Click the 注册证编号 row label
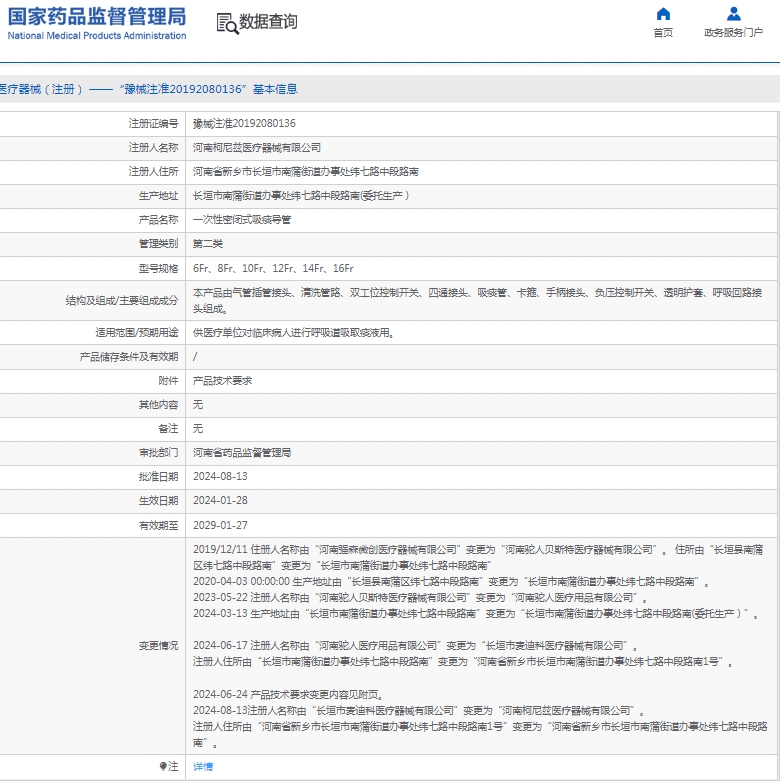The width and height of the screenshot is (780, 784). (154, 123)
